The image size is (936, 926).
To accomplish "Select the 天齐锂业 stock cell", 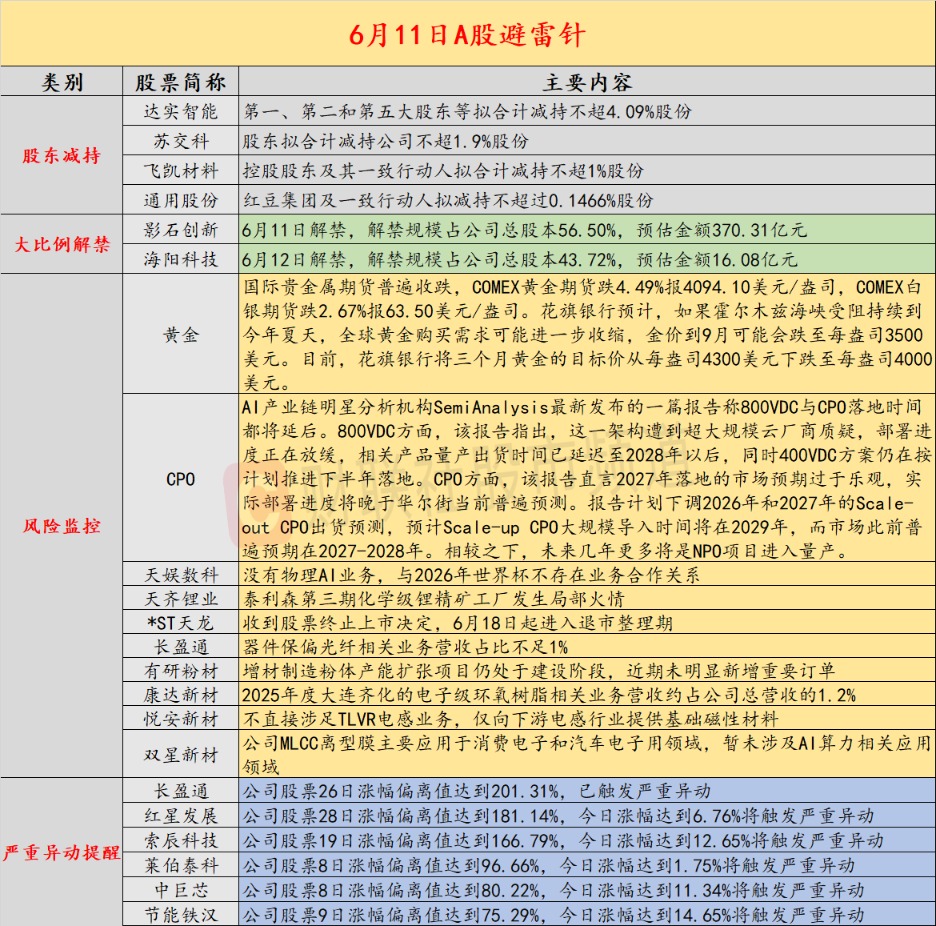I will pos(180,598).
